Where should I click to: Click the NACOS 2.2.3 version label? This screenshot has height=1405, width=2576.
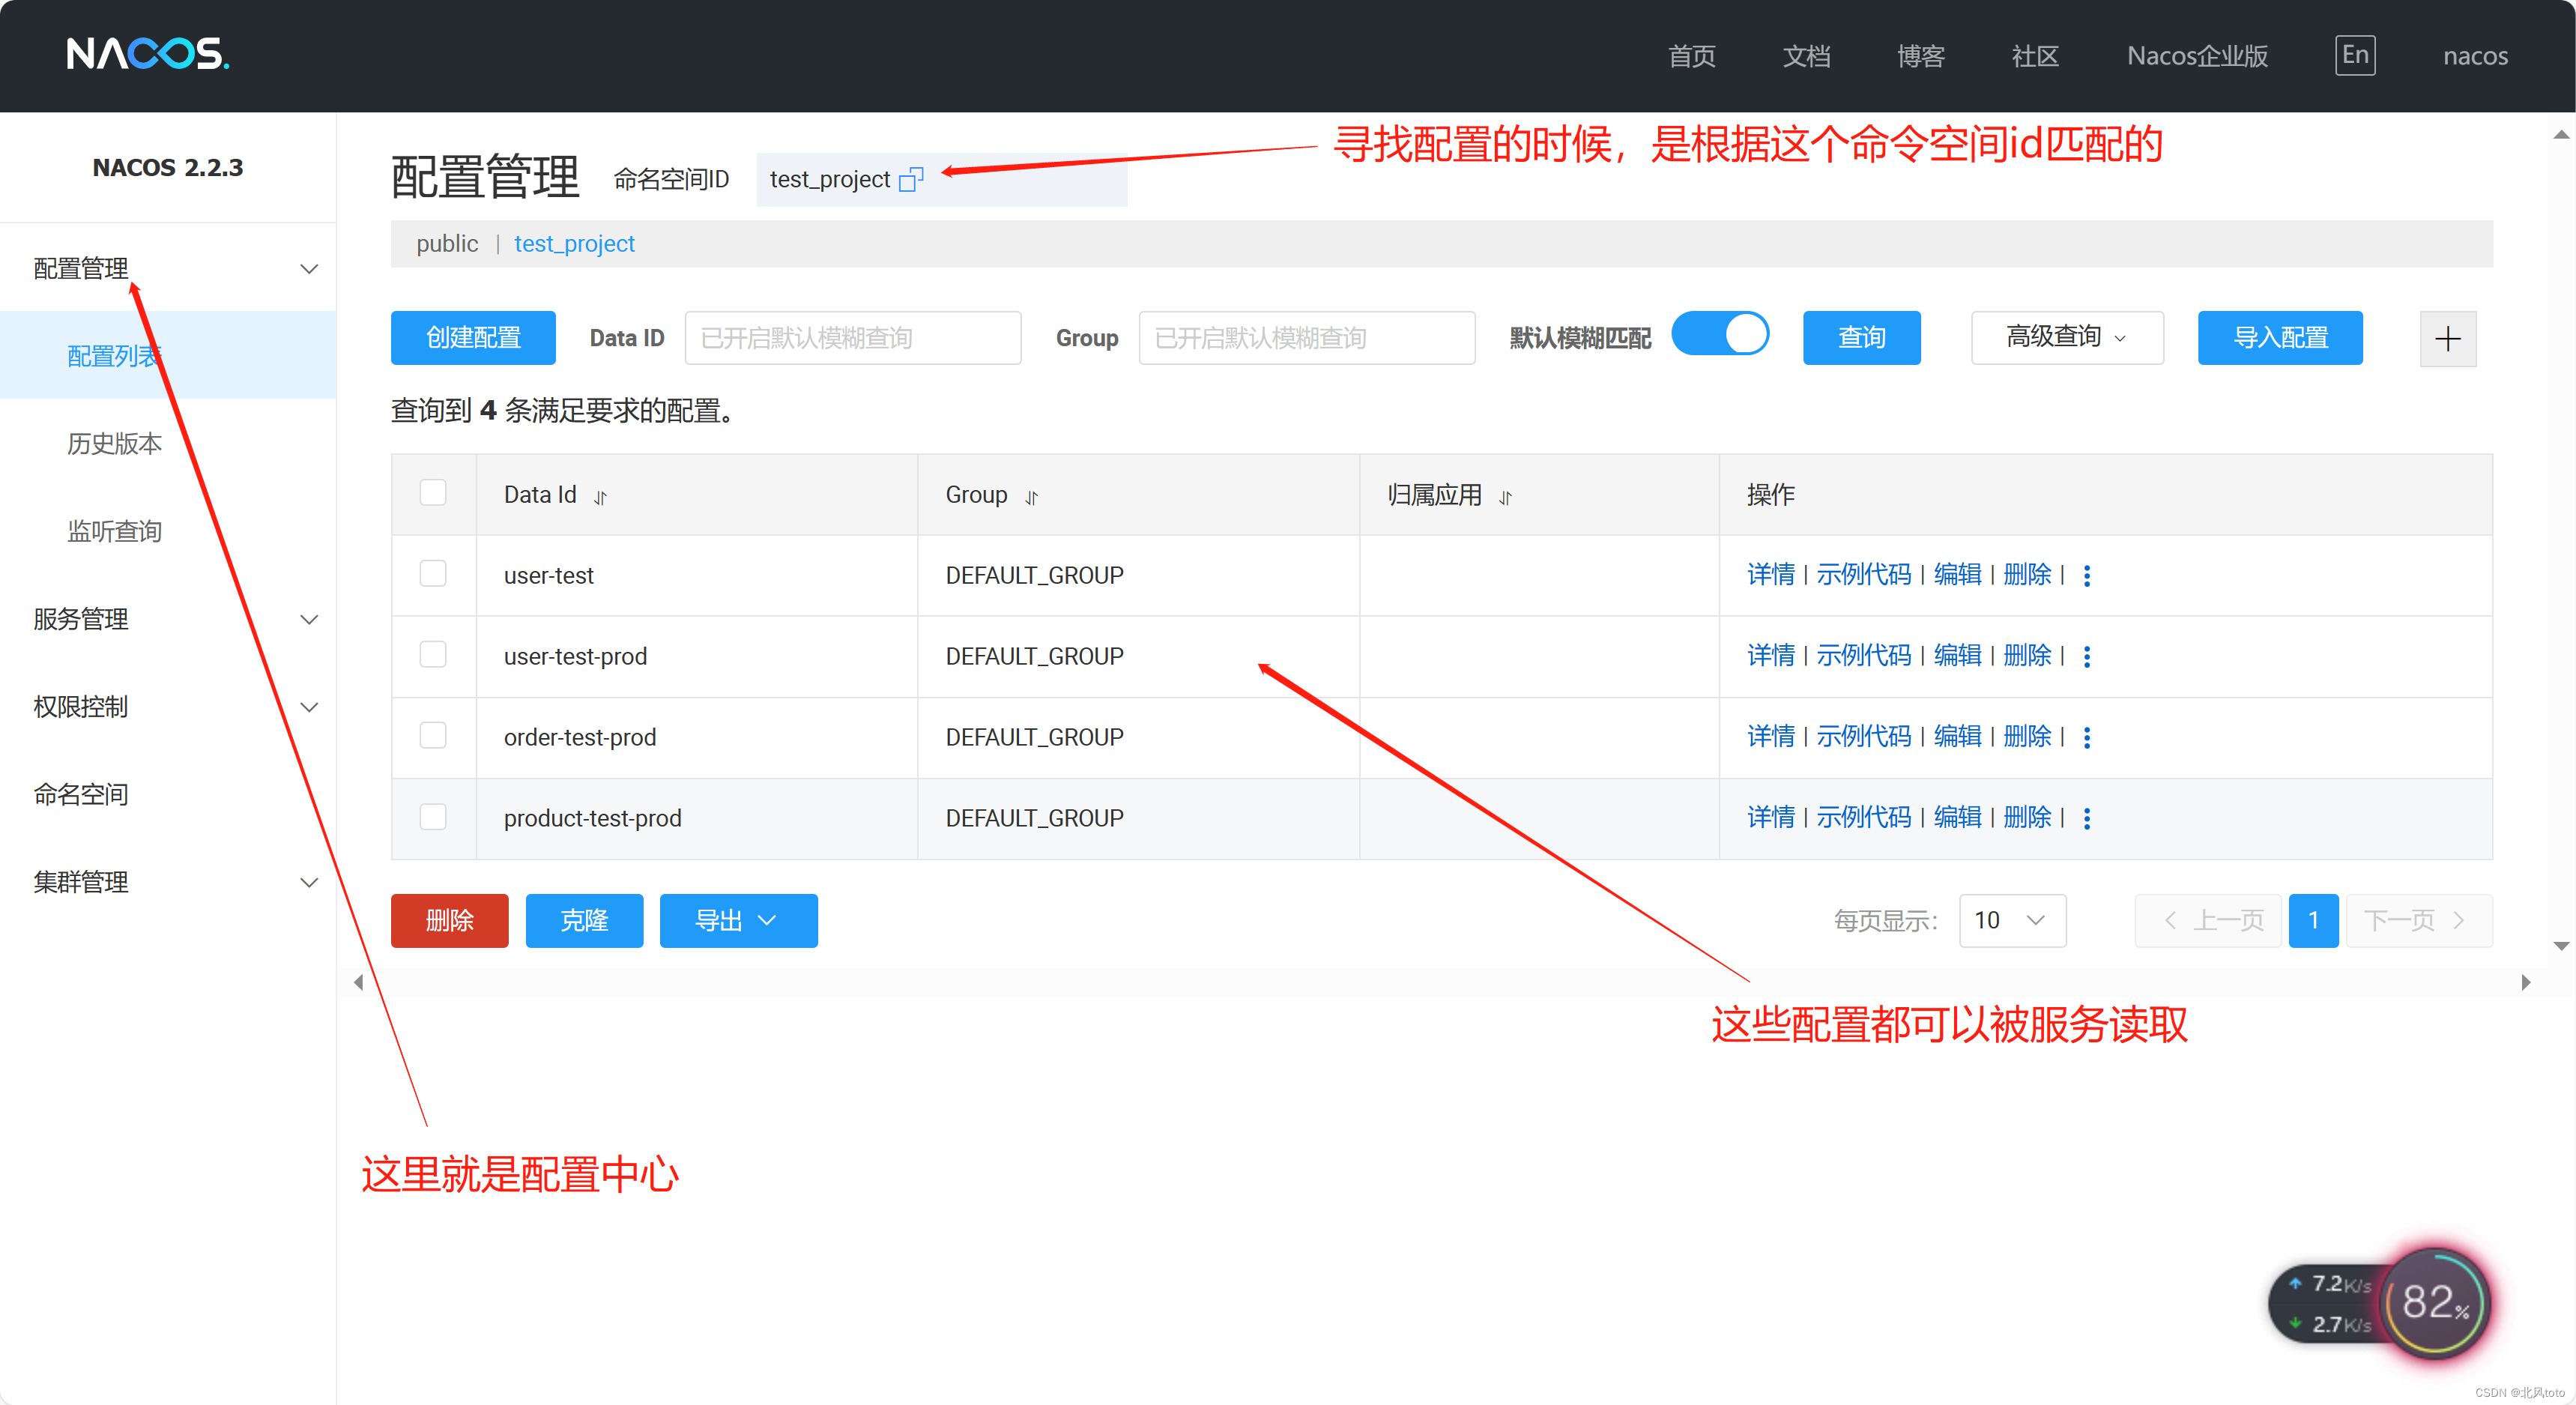tap(168, 167)
